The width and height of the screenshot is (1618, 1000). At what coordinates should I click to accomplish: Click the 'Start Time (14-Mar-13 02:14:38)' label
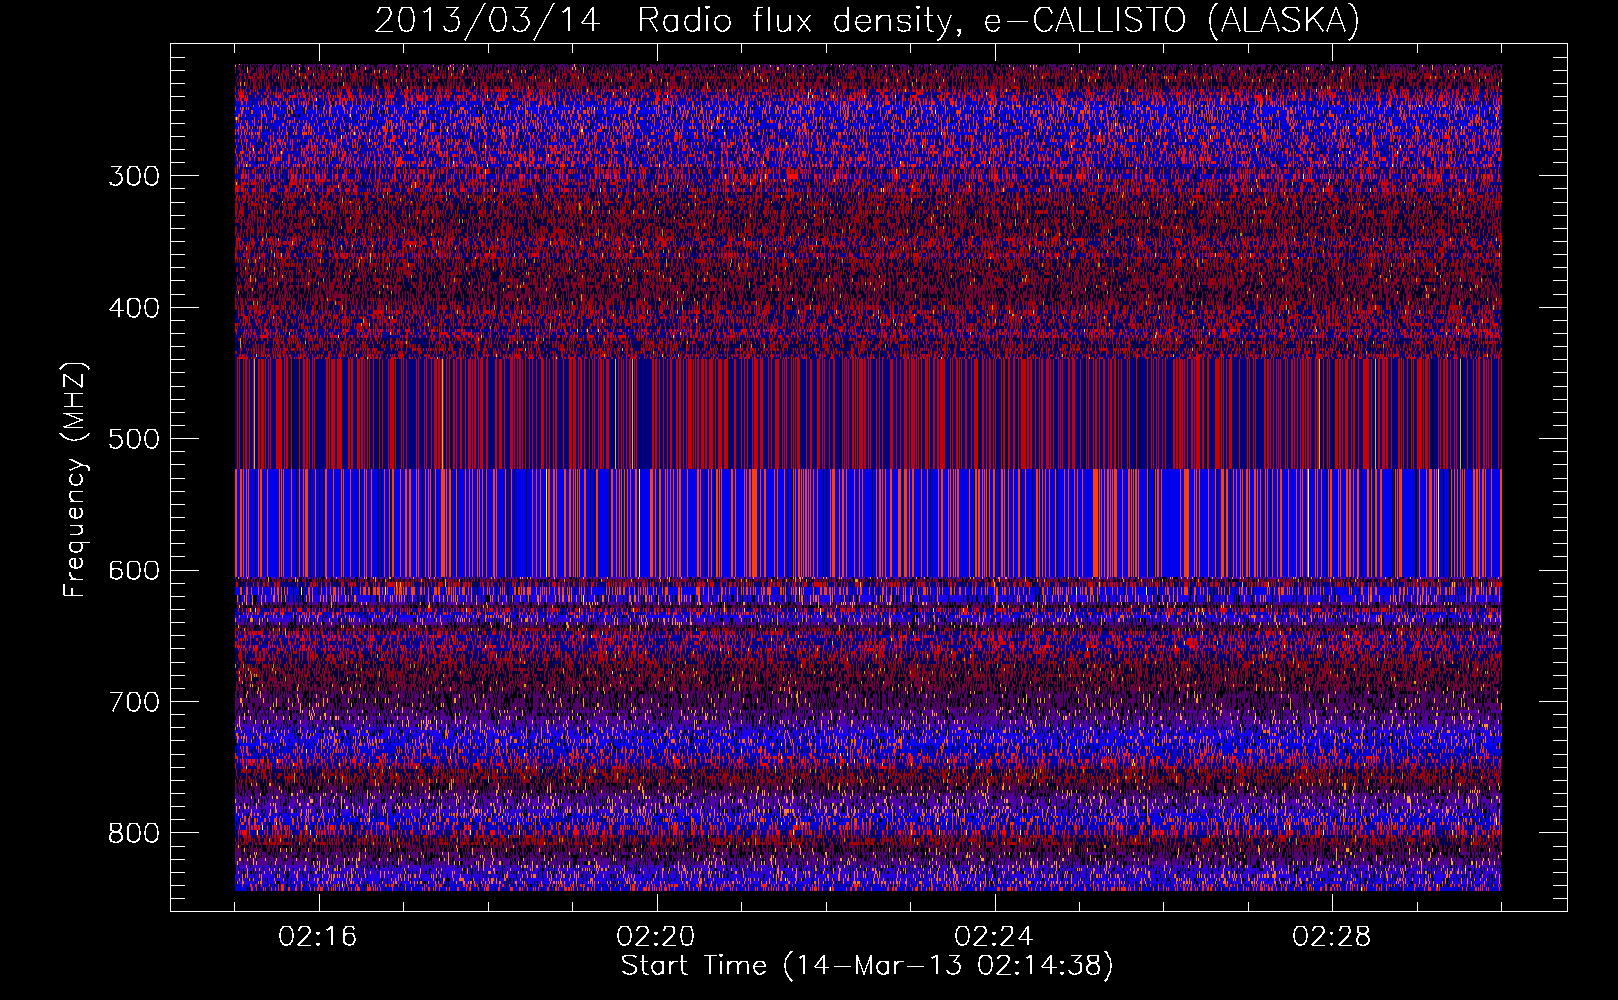[867, 966]
